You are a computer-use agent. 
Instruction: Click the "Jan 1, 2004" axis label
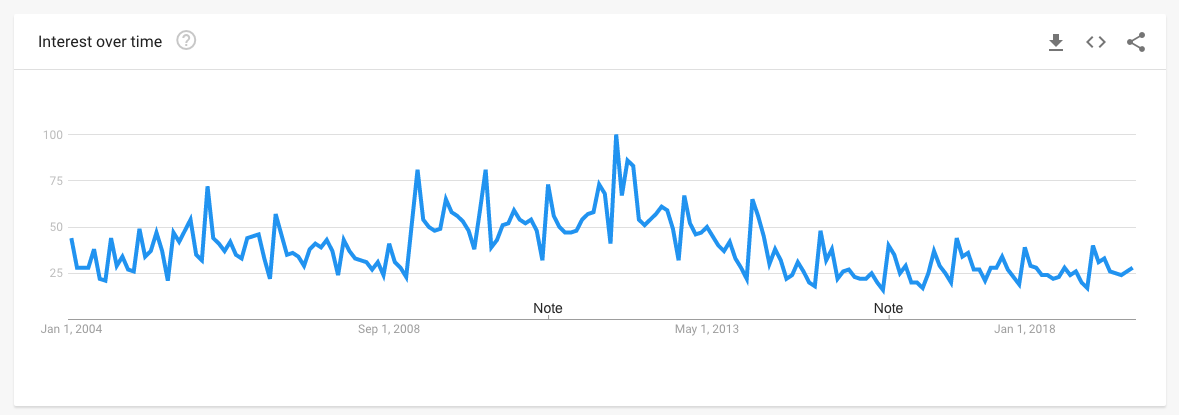tap(71, 329)
